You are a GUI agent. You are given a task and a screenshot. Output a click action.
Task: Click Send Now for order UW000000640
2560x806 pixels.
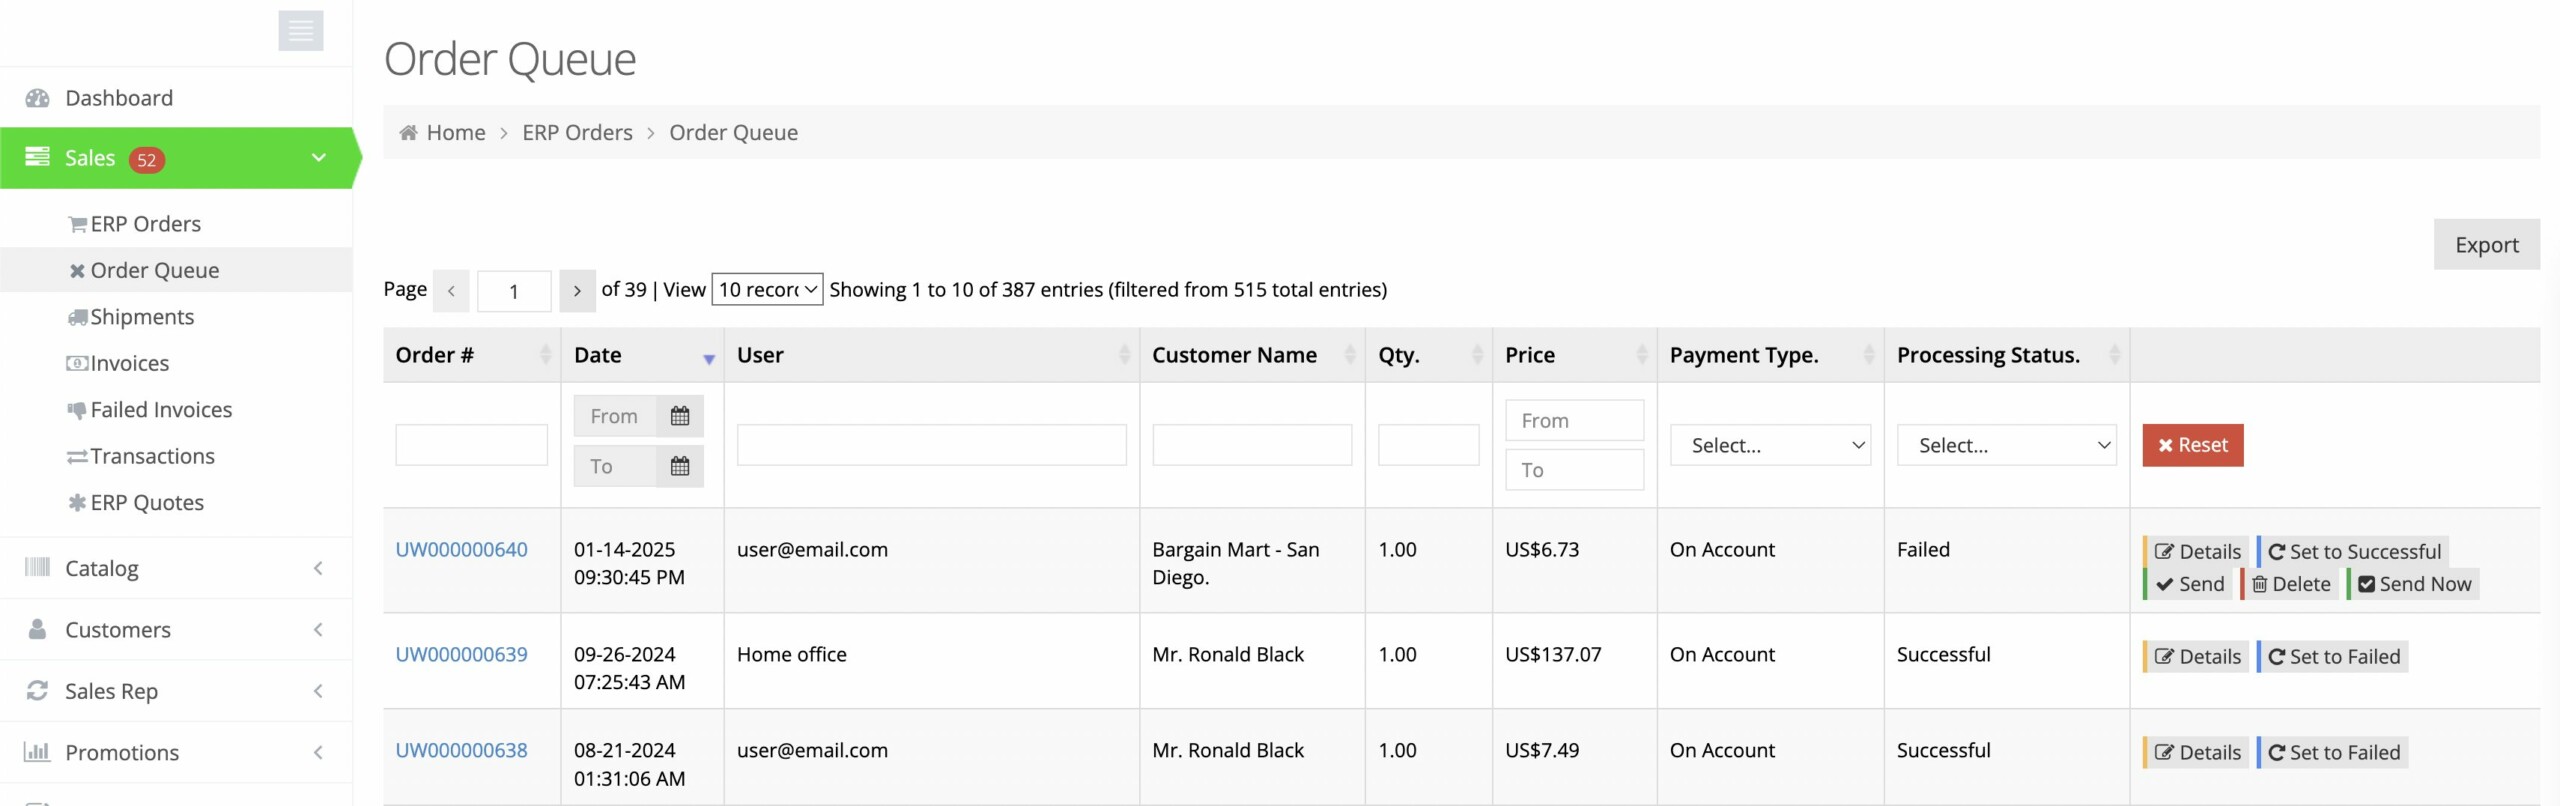2414,584
